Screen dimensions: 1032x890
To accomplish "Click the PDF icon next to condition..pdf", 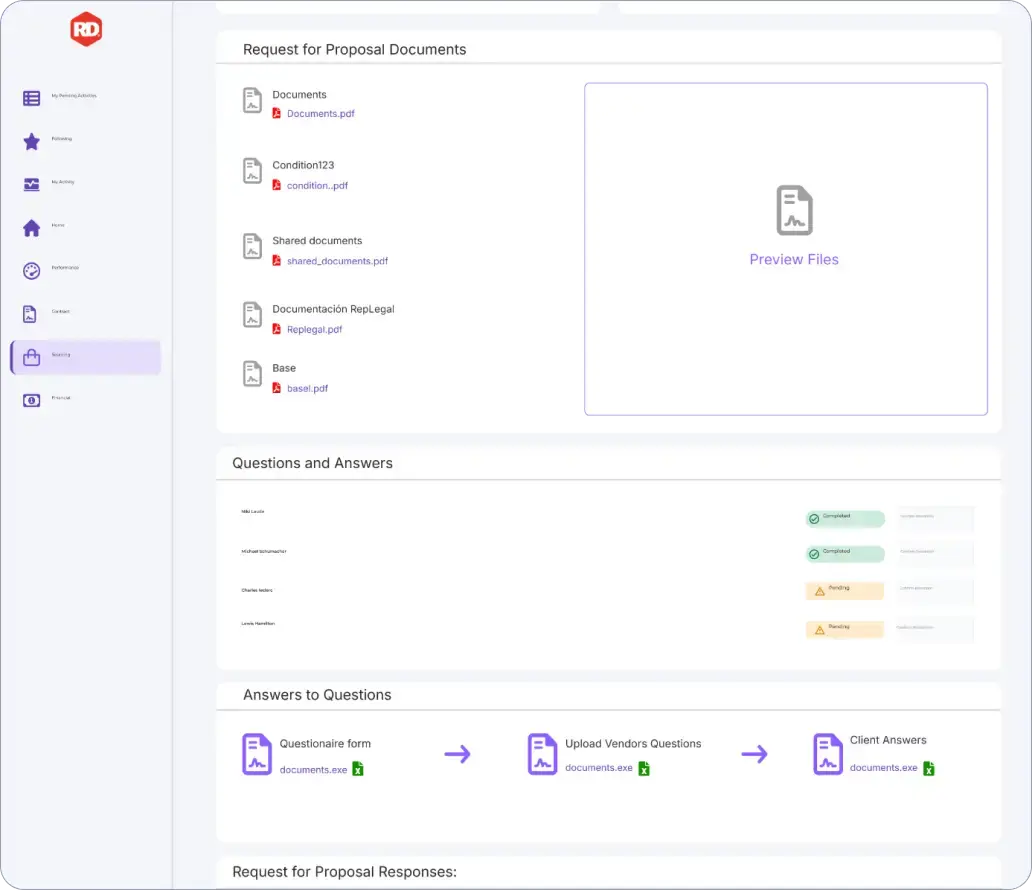I will [x=277, y=185].
